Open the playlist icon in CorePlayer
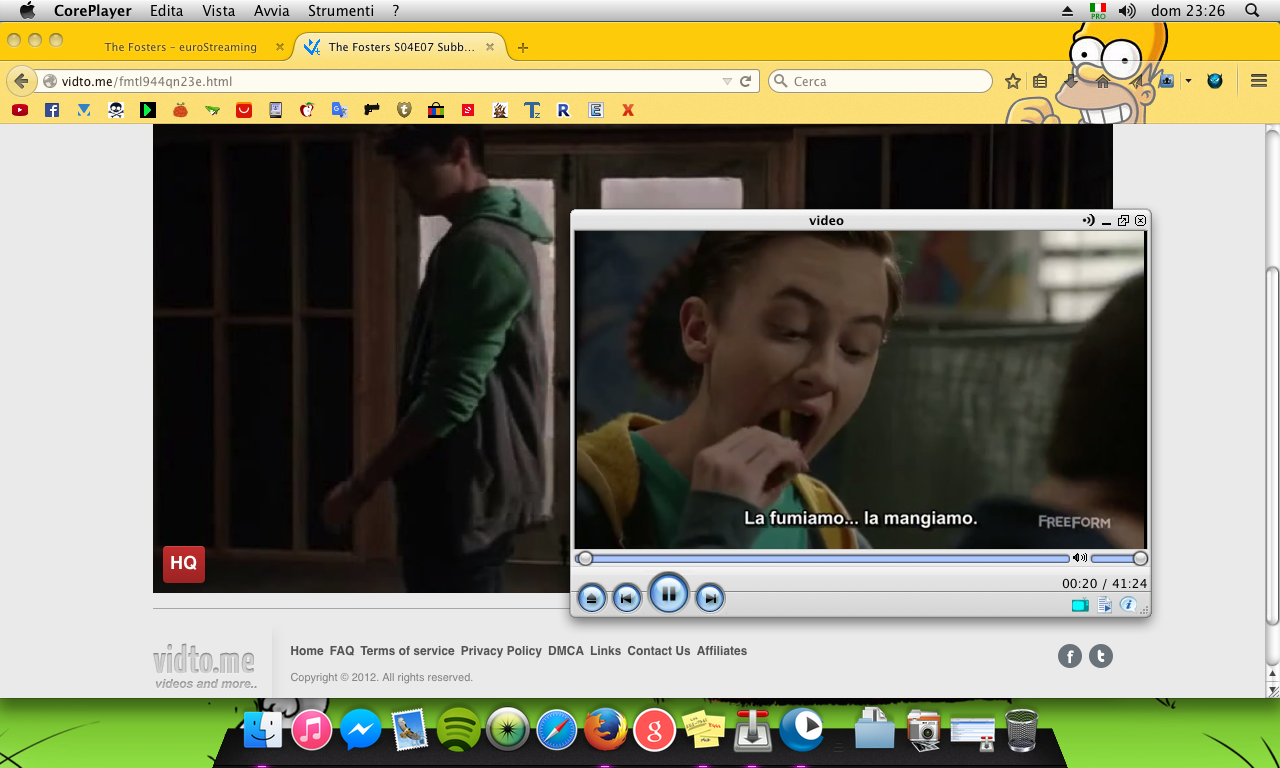Viewport: 1280px width, 768px height. coord(1105,605)
